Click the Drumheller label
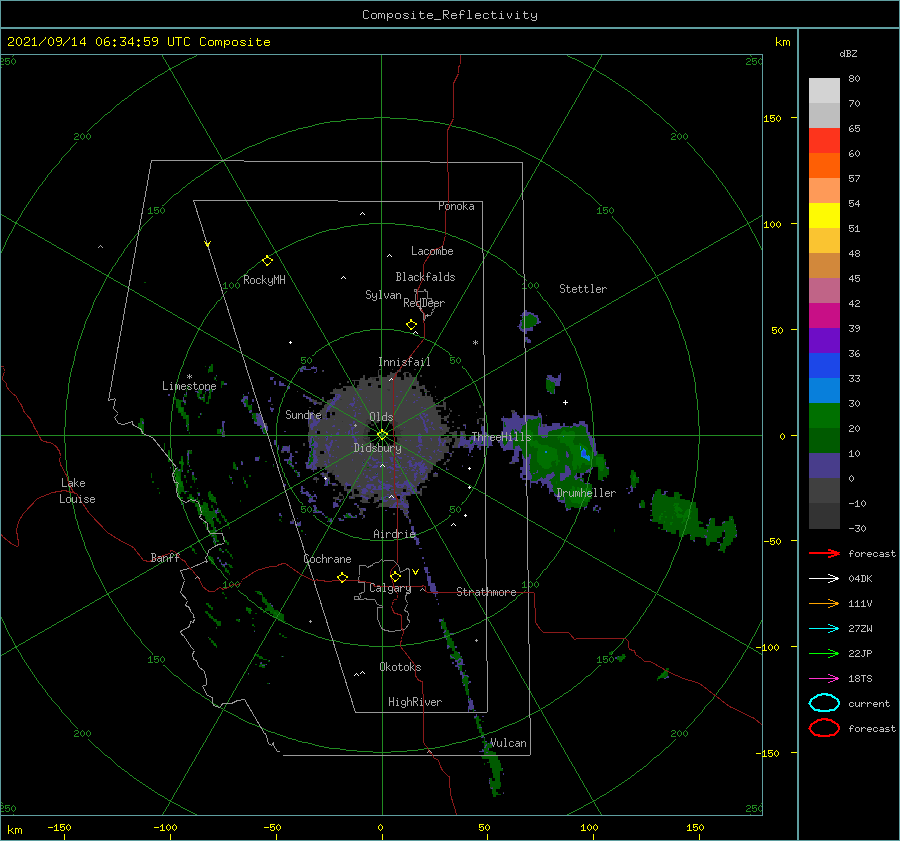This screenshot has width=900, height=841. click(x=586, y=493)
